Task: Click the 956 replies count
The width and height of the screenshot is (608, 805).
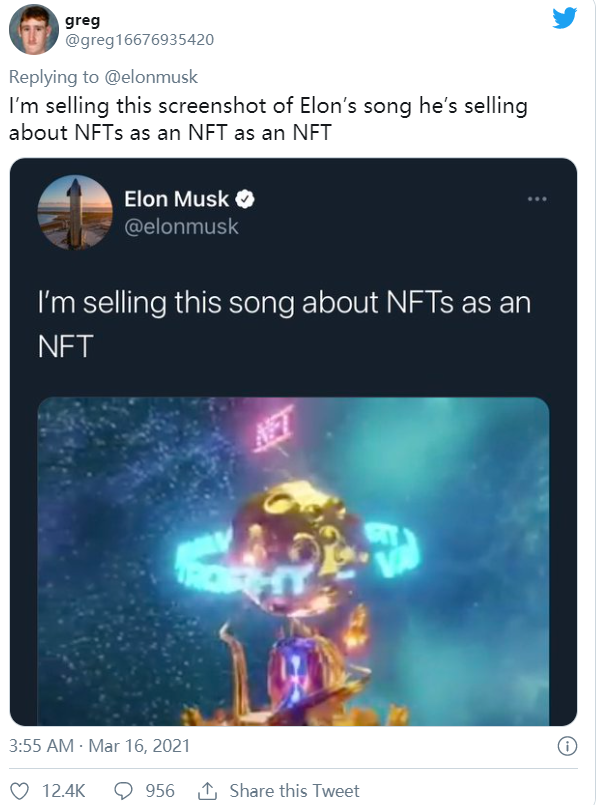Action: (160, 791)
